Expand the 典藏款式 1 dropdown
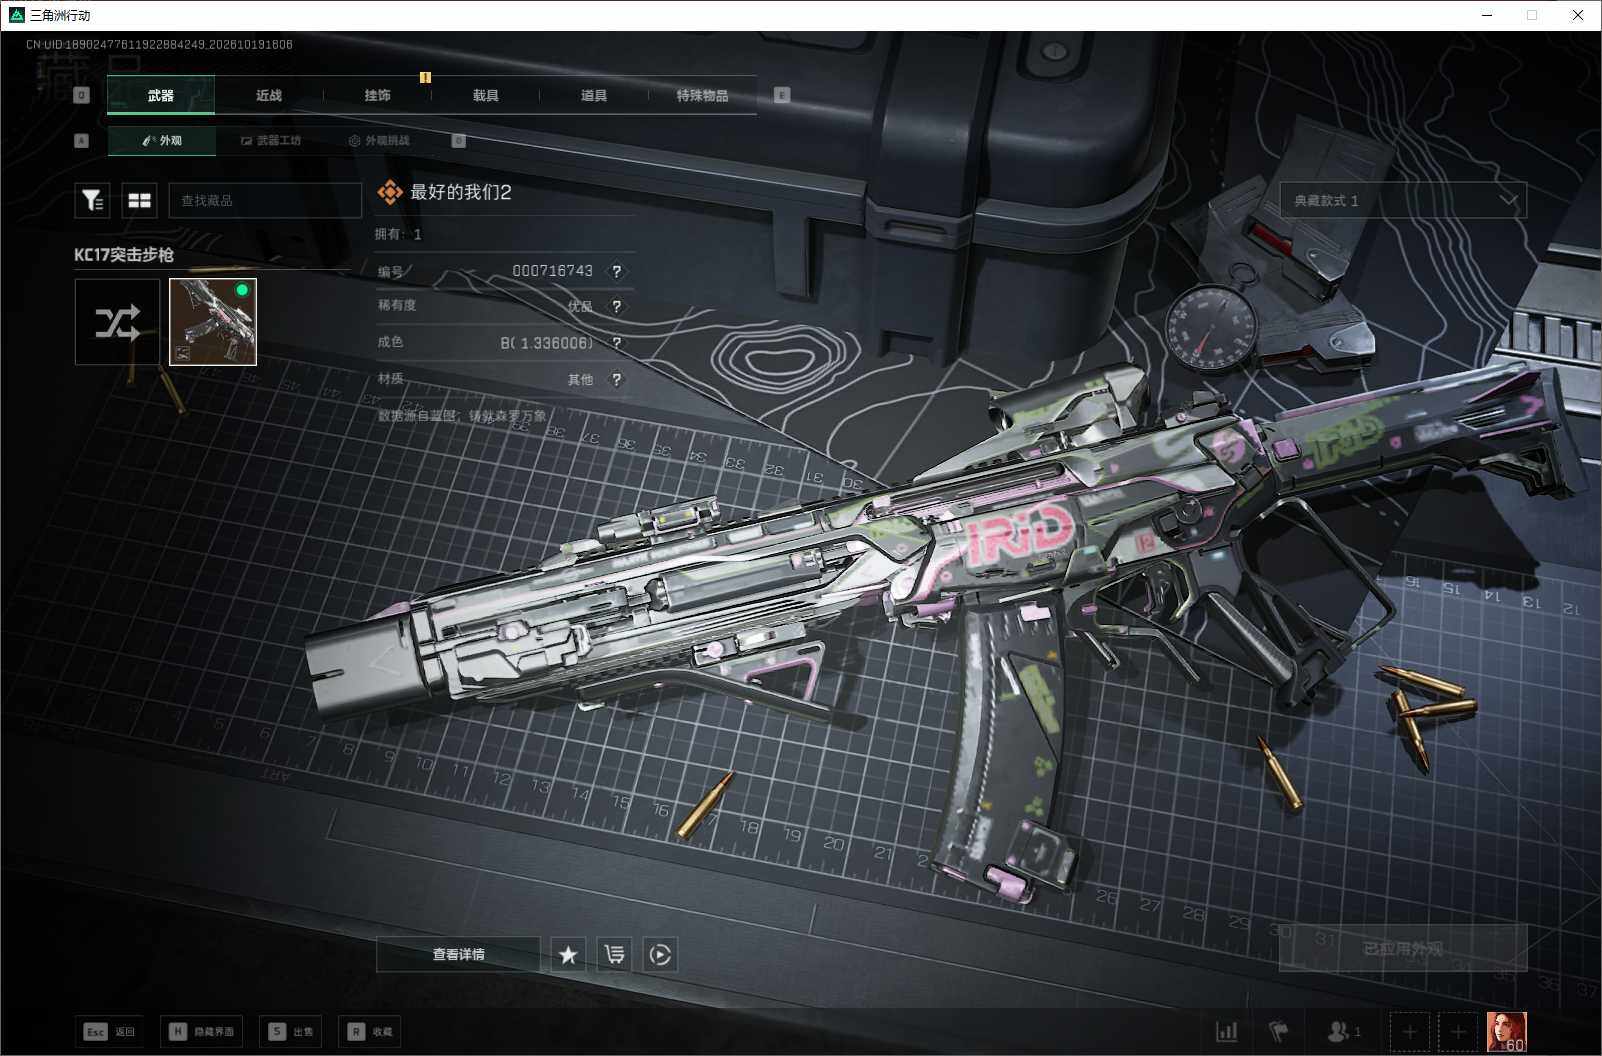 click(x=1403, y=200)
